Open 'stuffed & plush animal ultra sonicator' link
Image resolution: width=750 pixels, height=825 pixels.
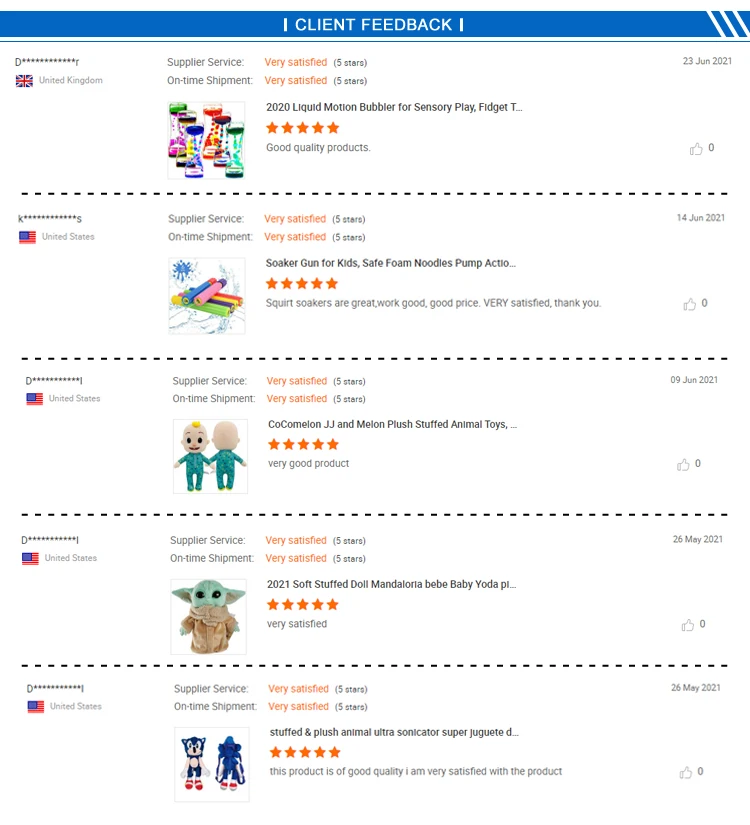(x=394, y=732)
